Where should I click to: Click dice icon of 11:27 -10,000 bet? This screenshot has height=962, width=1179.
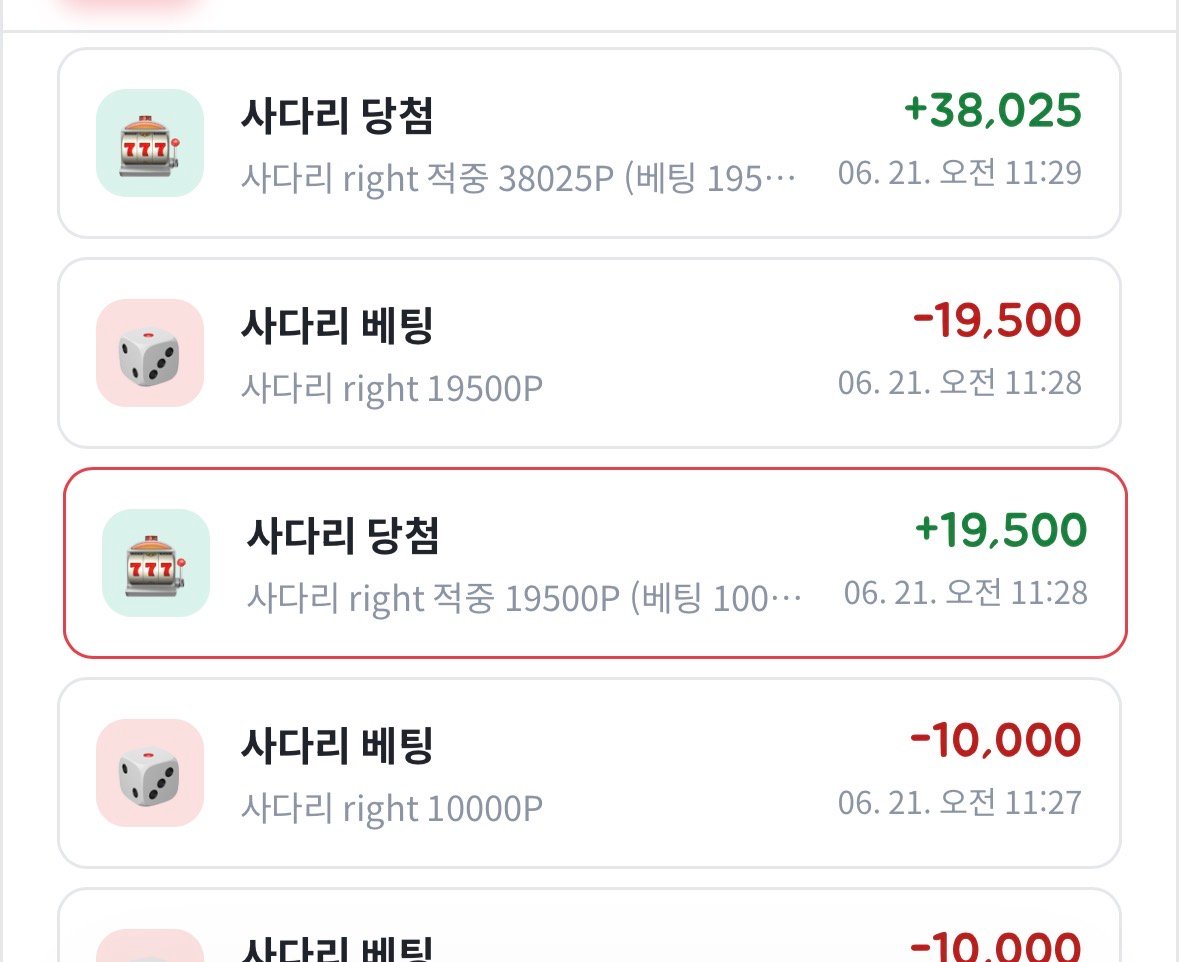coord(150,773)
